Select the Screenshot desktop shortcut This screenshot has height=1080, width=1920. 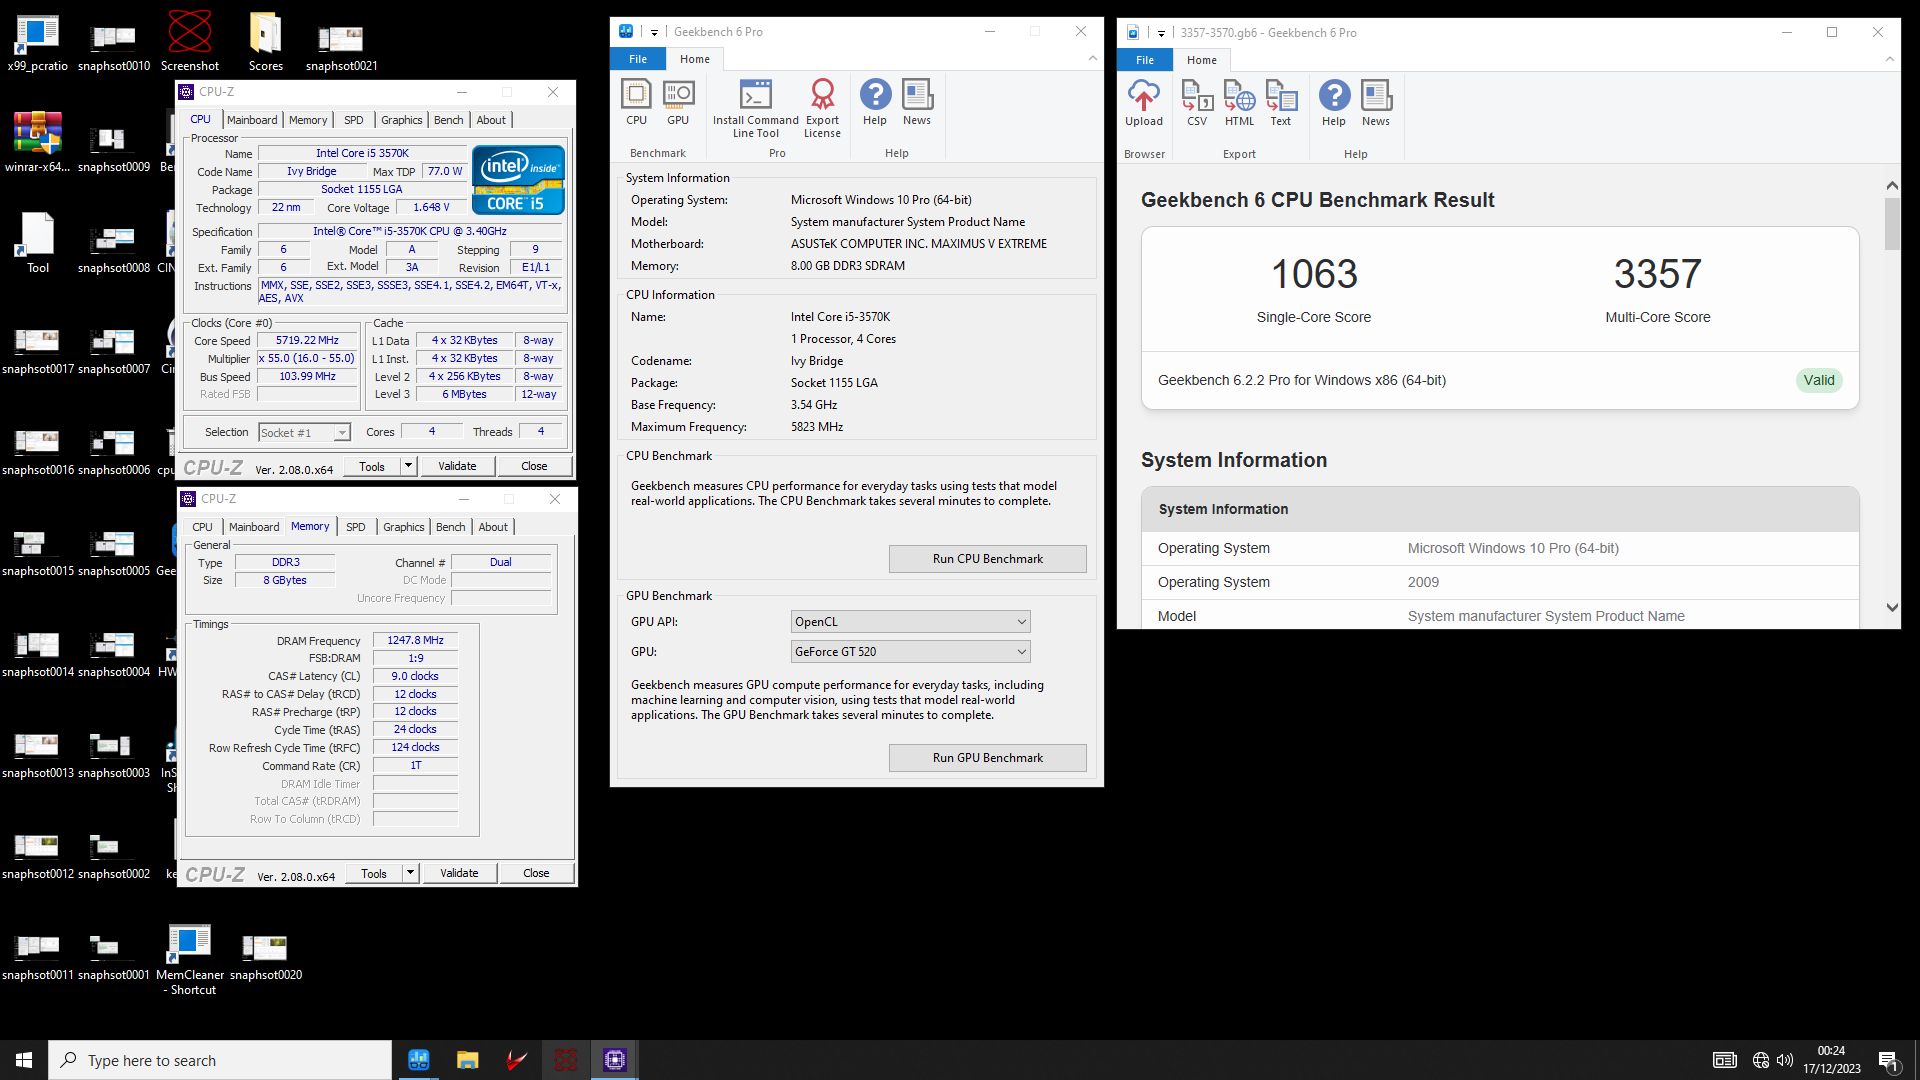[x=190, y=42]
